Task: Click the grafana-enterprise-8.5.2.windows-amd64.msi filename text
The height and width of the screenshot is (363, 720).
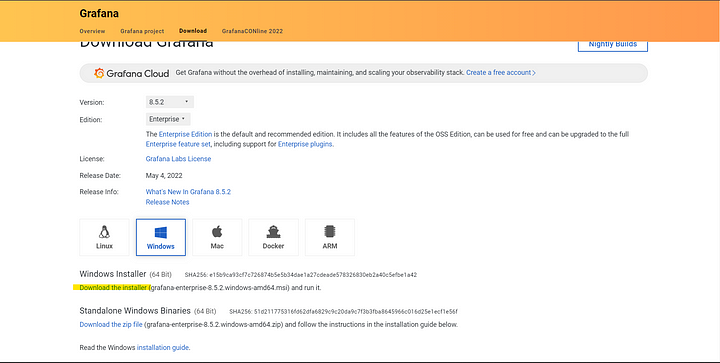Action: [x=220, y=288]
